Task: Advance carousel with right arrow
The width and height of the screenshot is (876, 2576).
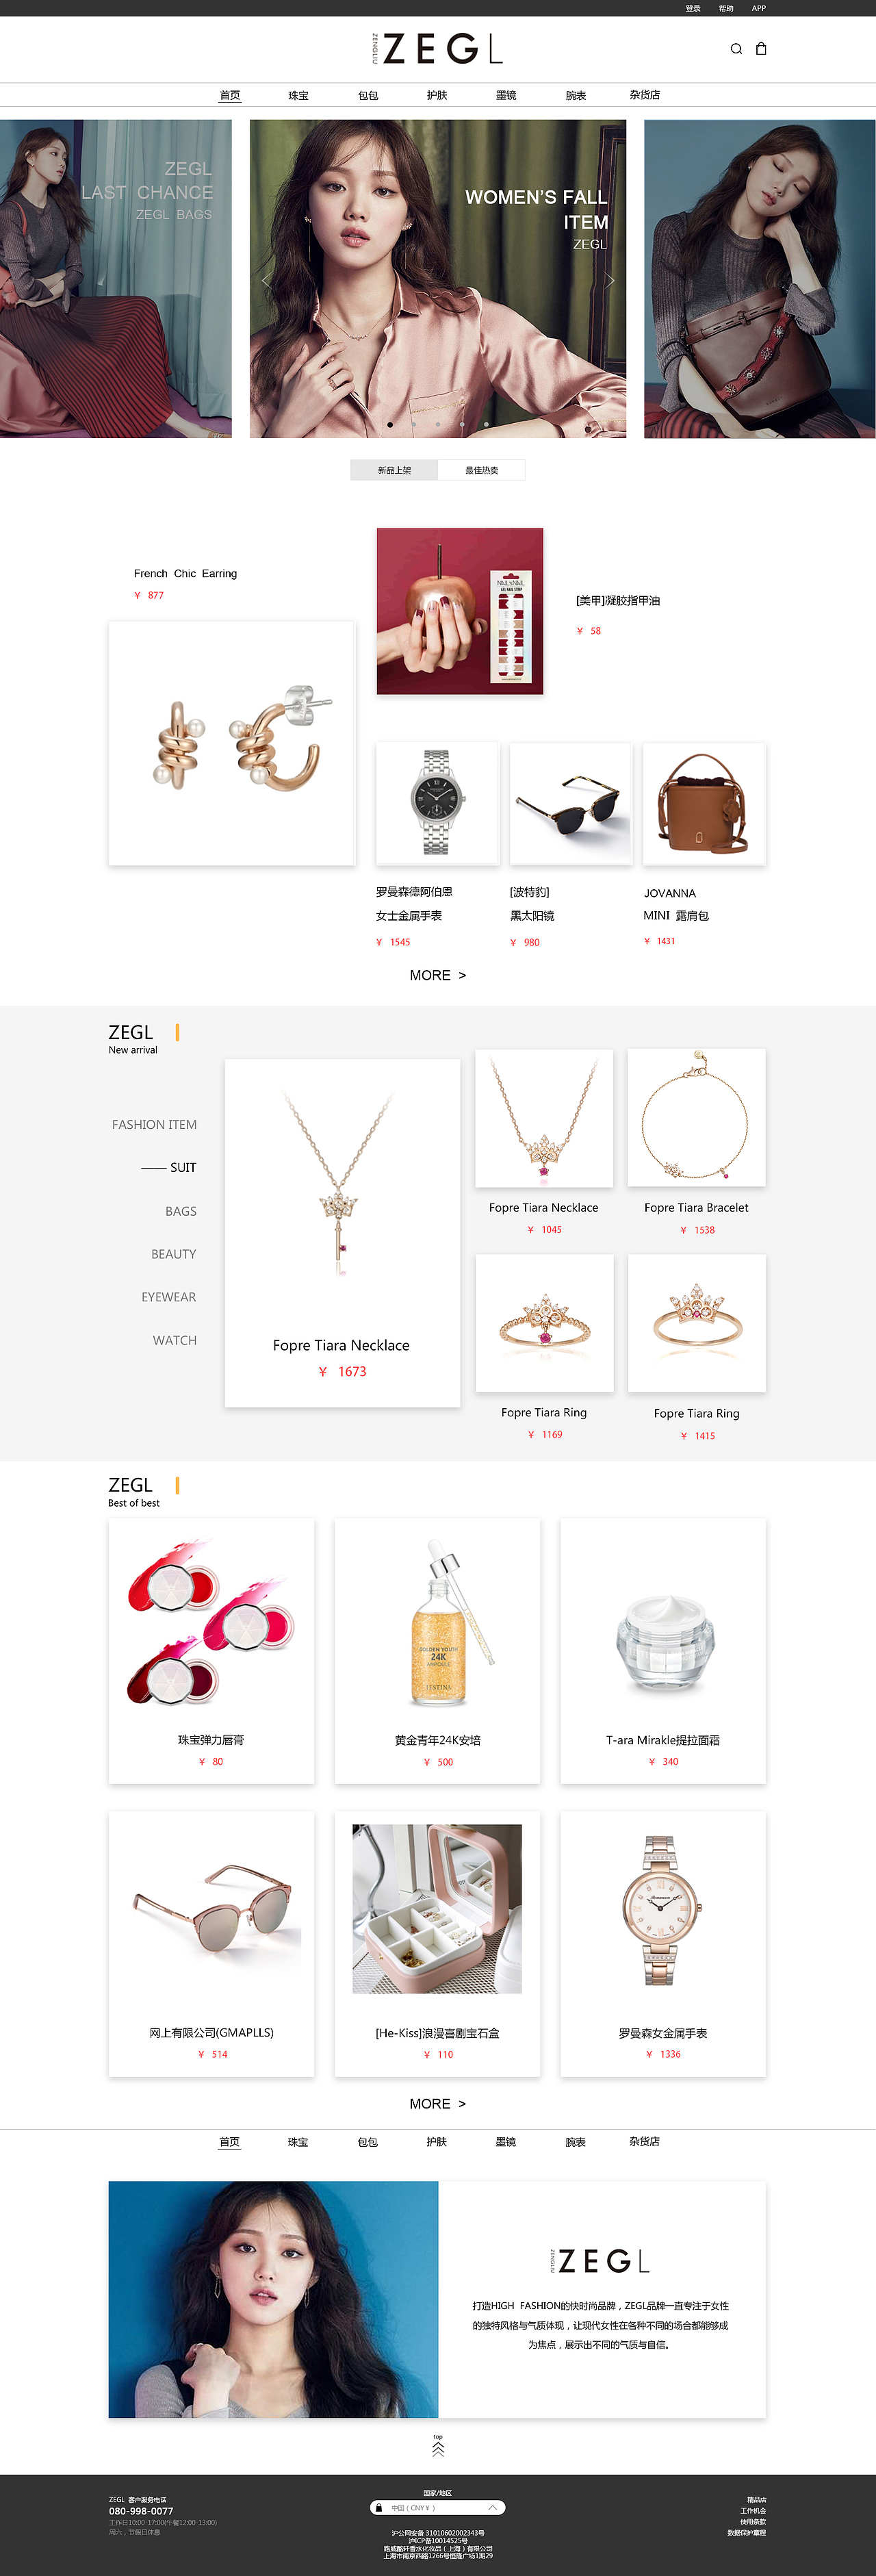Action: click(x=610, y=280)
